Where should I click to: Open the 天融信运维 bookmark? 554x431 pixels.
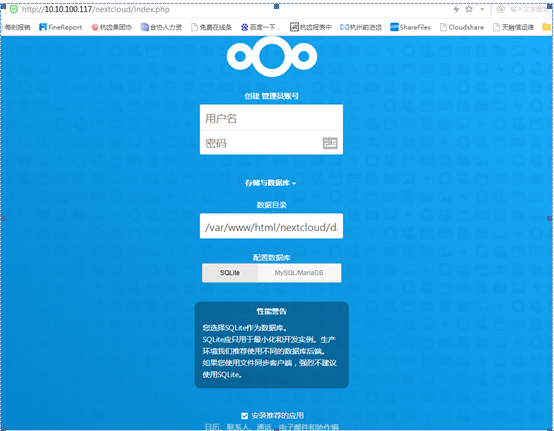(x=513, y=27)
